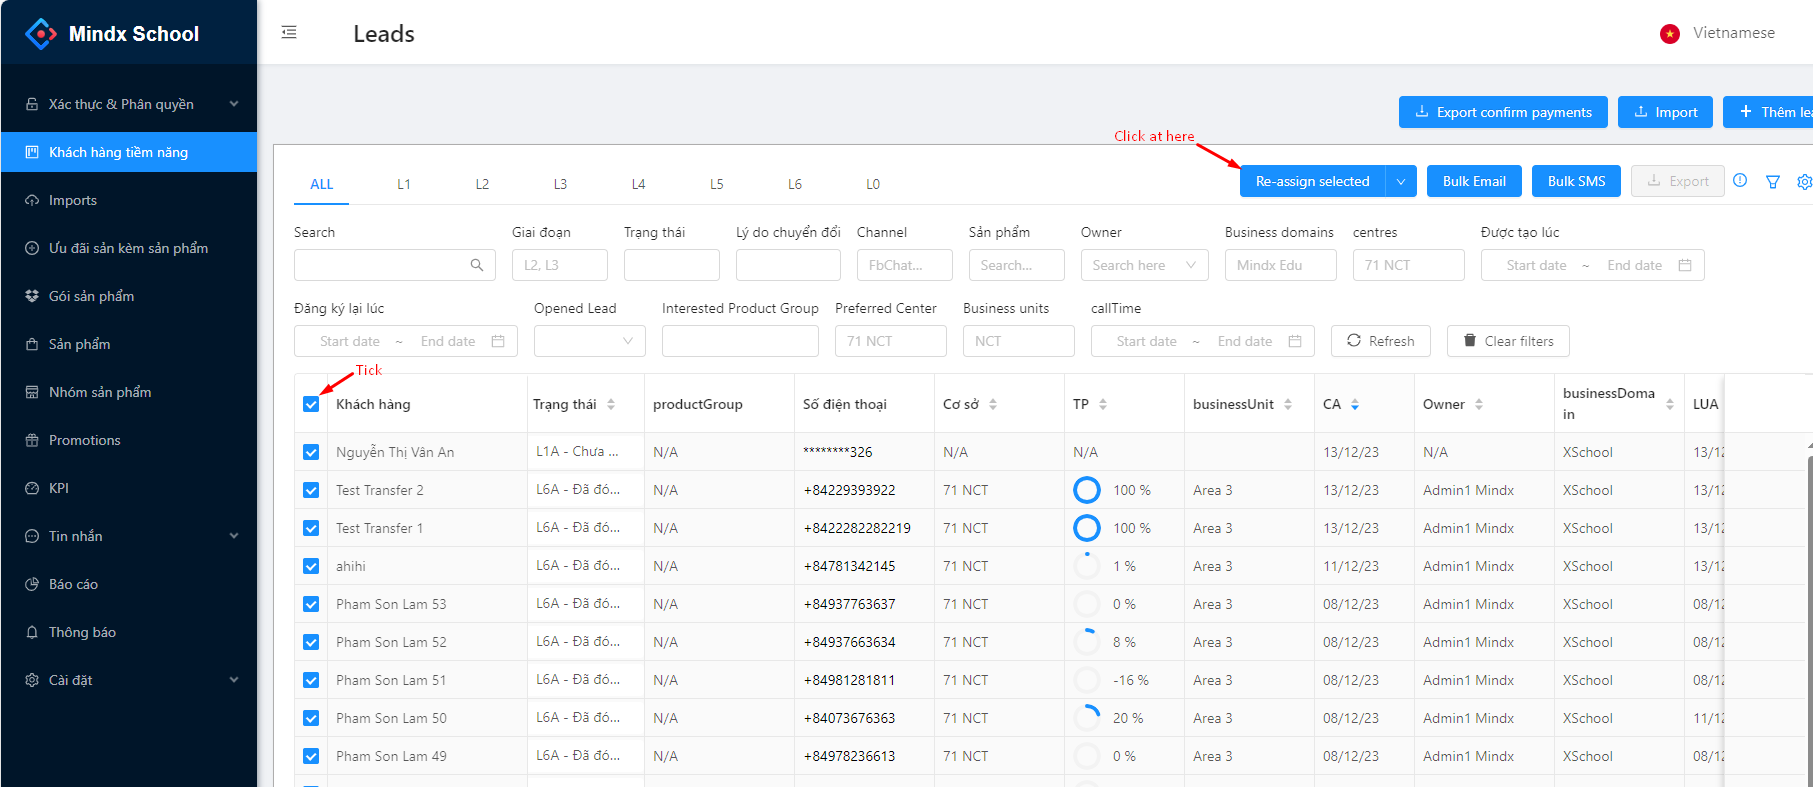Open the Channel FbChat selector
The image size is (1813, 787).
tap(904, 265)
